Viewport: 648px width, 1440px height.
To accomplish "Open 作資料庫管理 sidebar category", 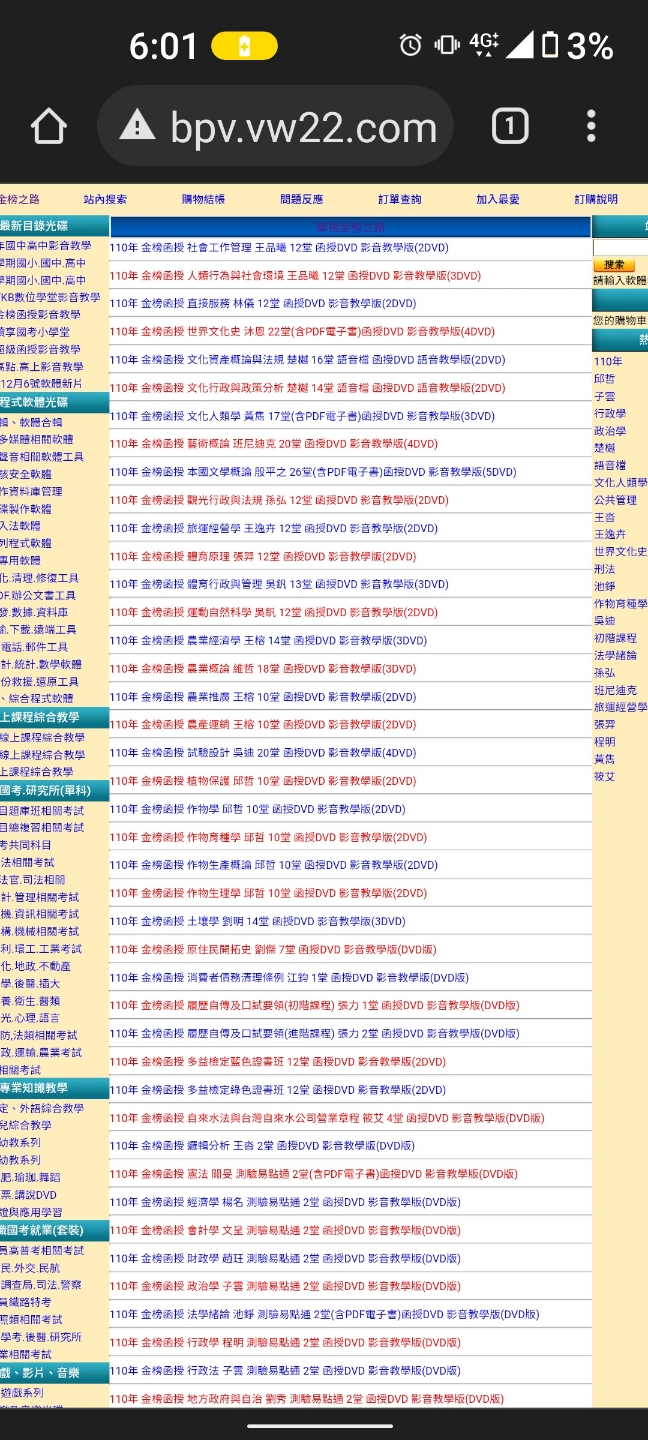I will click(31, 491).
